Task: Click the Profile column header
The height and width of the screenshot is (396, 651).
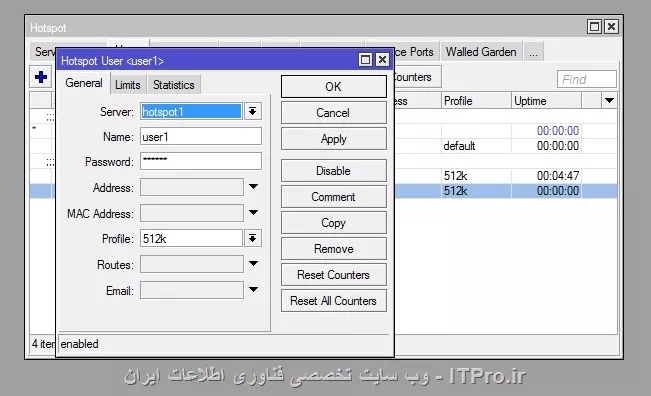Action: click(x=476, y=101)
